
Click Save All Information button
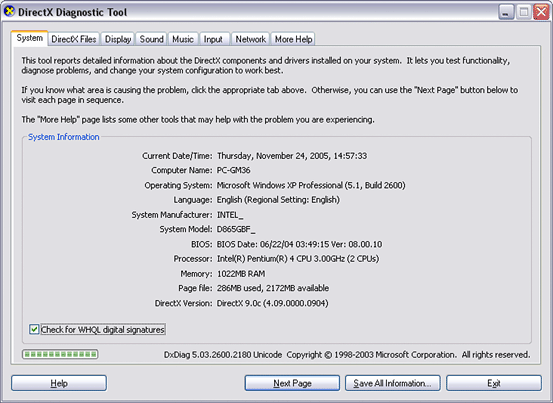tap(393, 383)
